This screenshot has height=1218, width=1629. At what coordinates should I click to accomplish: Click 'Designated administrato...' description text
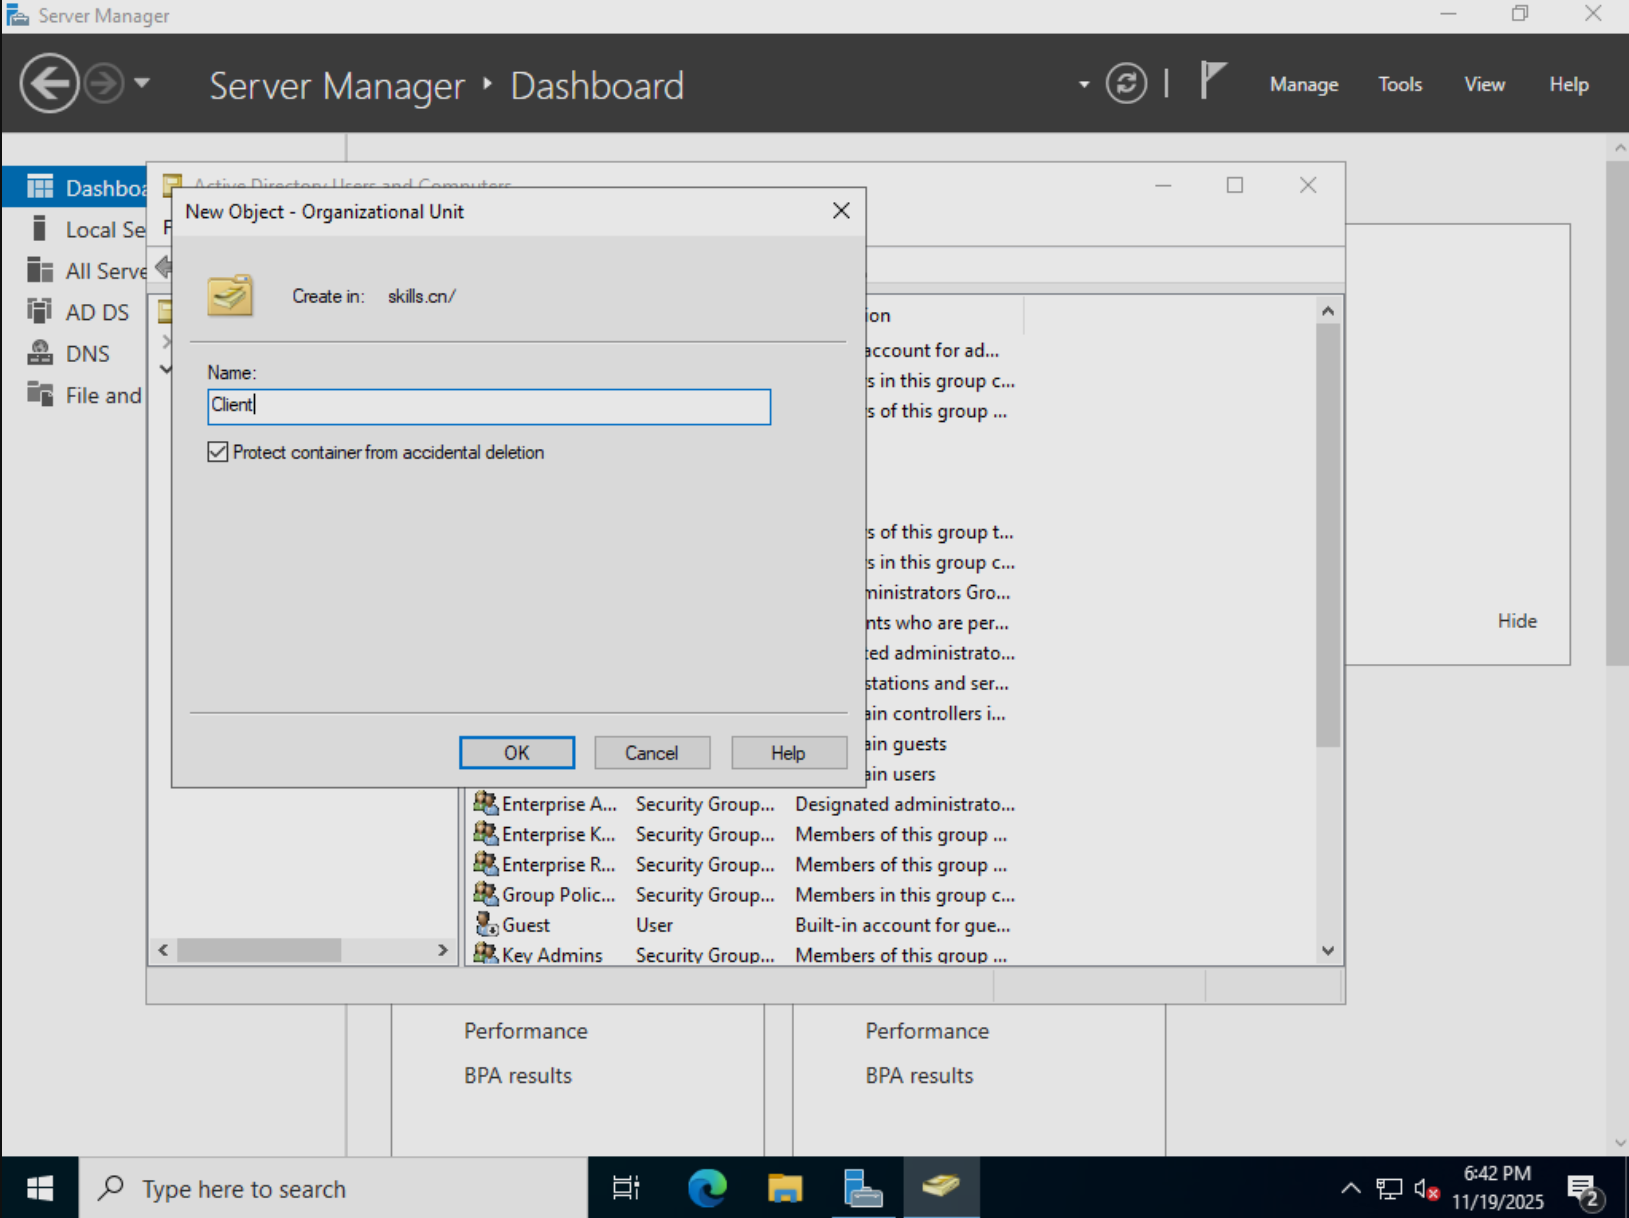(905, 804)
